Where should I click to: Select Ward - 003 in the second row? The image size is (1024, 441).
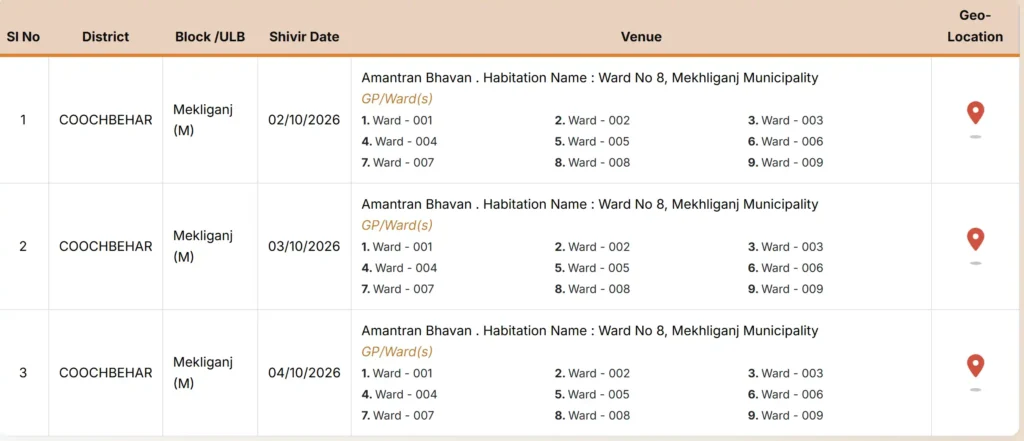tap(786, 246)
